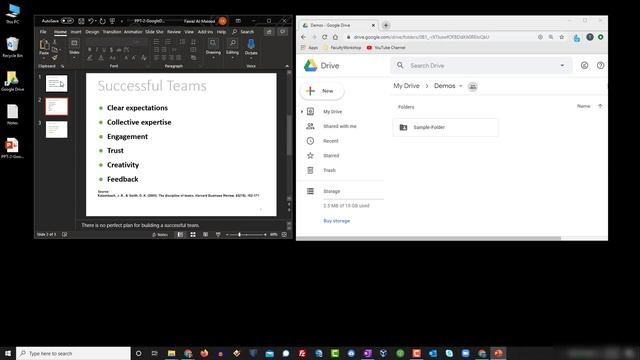The image size is (640, 360).
Task: Switch to the Insert ribbon tab
Action: [76, 32]
